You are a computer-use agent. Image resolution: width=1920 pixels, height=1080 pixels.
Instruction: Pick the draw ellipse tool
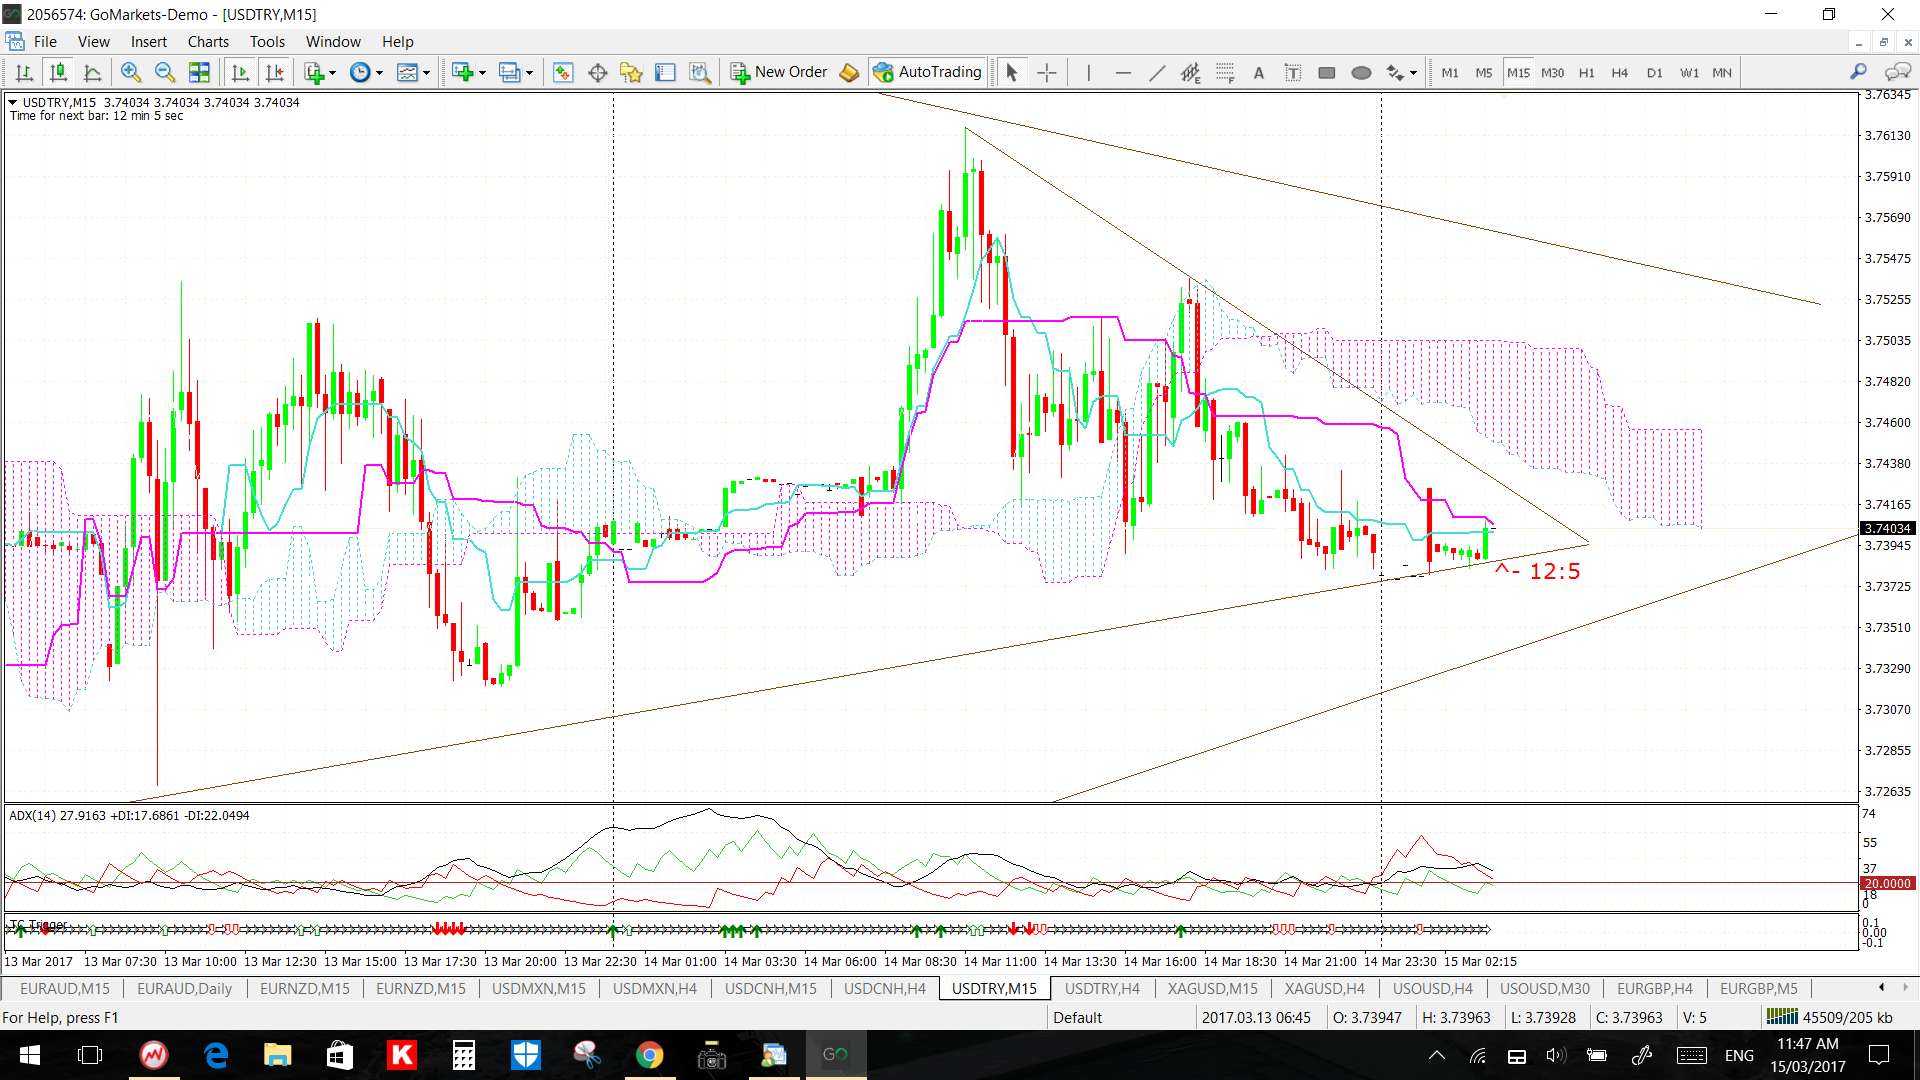click(1360, 72)
